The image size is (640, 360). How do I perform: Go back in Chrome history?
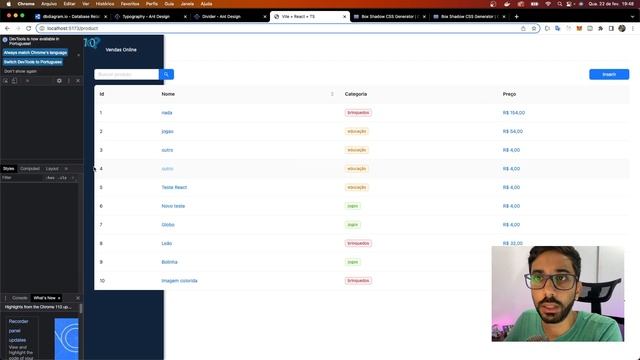(x=7, y=28)
